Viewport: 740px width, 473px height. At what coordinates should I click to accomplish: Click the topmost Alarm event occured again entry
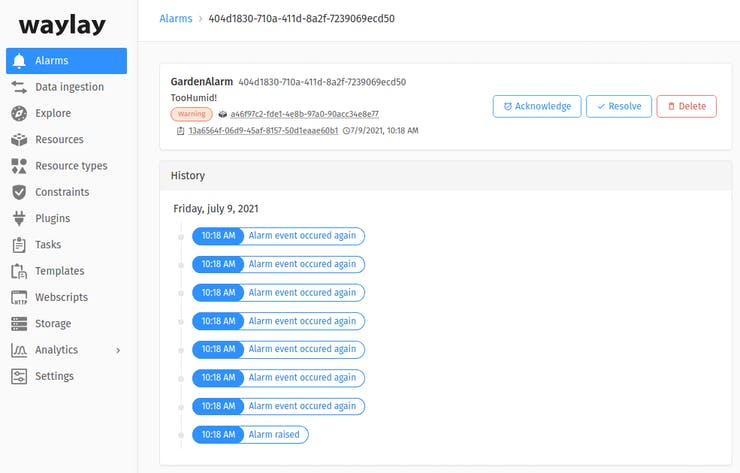(x=278, y=236)
